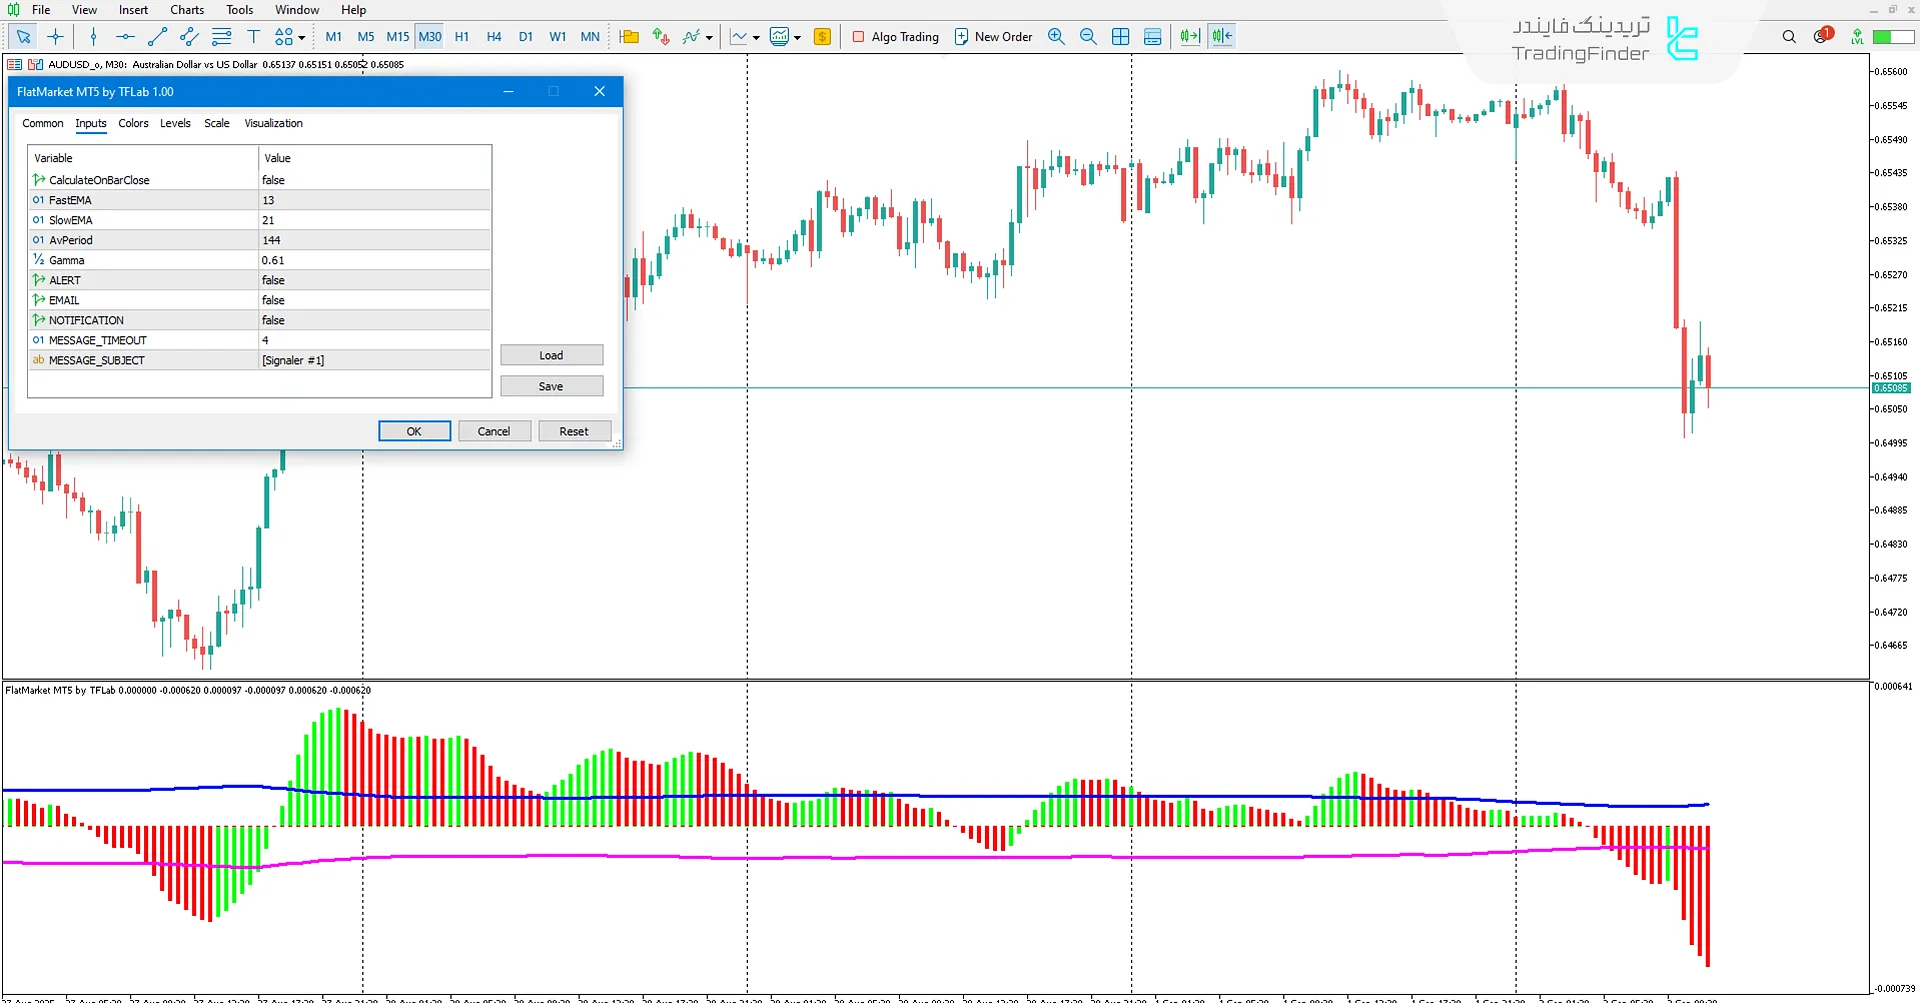The height and width of the screenshot is (1003, 1920).
Task: Select the Fibonacci levels drawing tool
Action: 221,37
